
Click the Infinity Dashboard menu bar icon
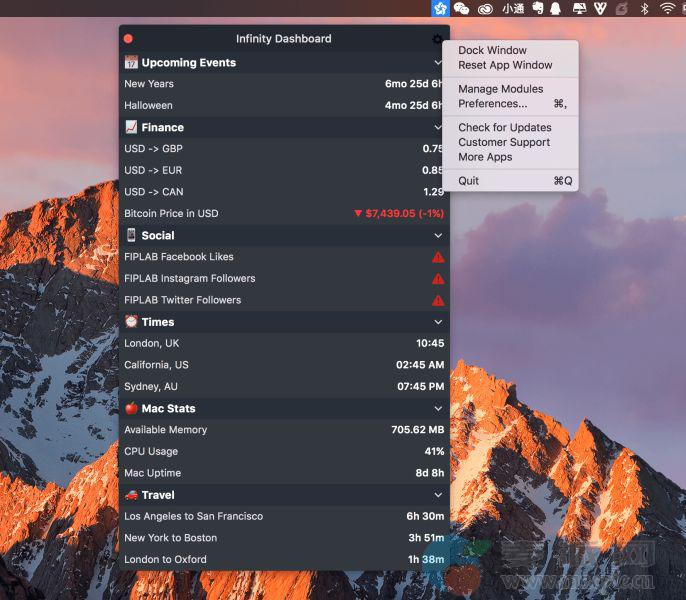click(x=439, y=8)
